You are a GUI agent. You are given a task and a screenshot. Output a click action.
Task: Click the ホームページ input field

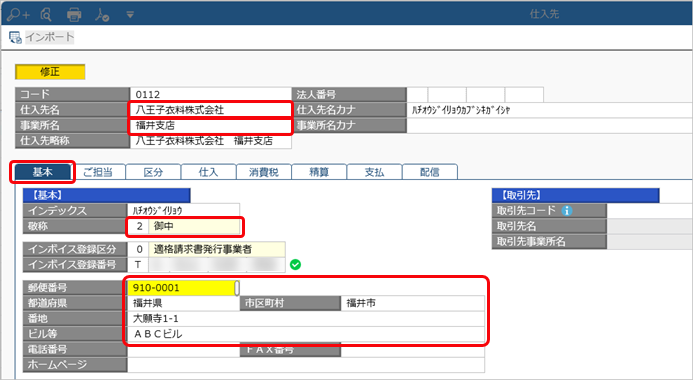click(306, 365)
